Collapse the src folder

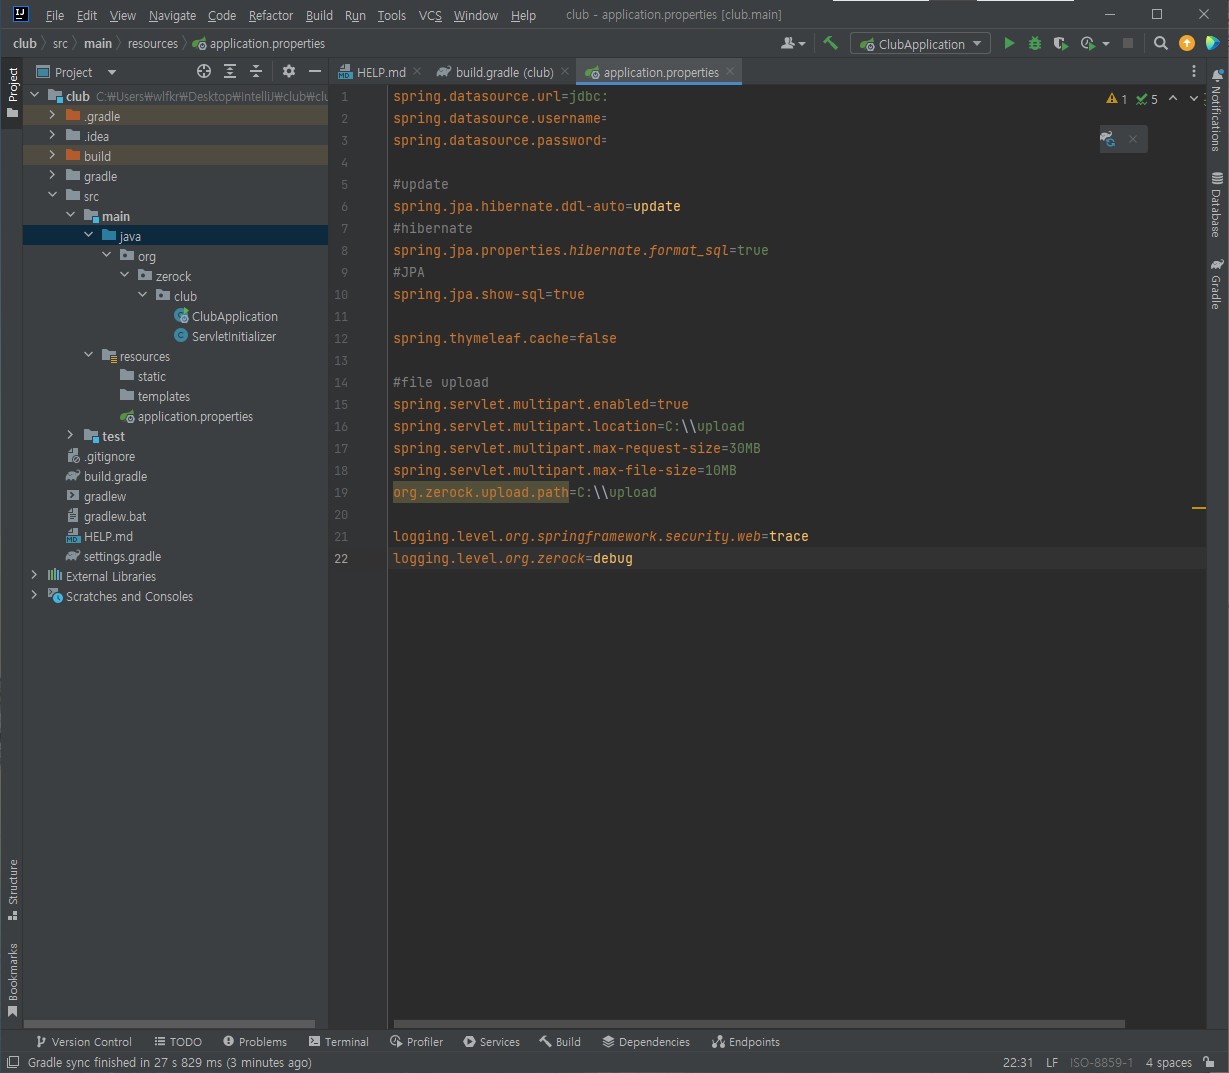(x=52, y=196)
